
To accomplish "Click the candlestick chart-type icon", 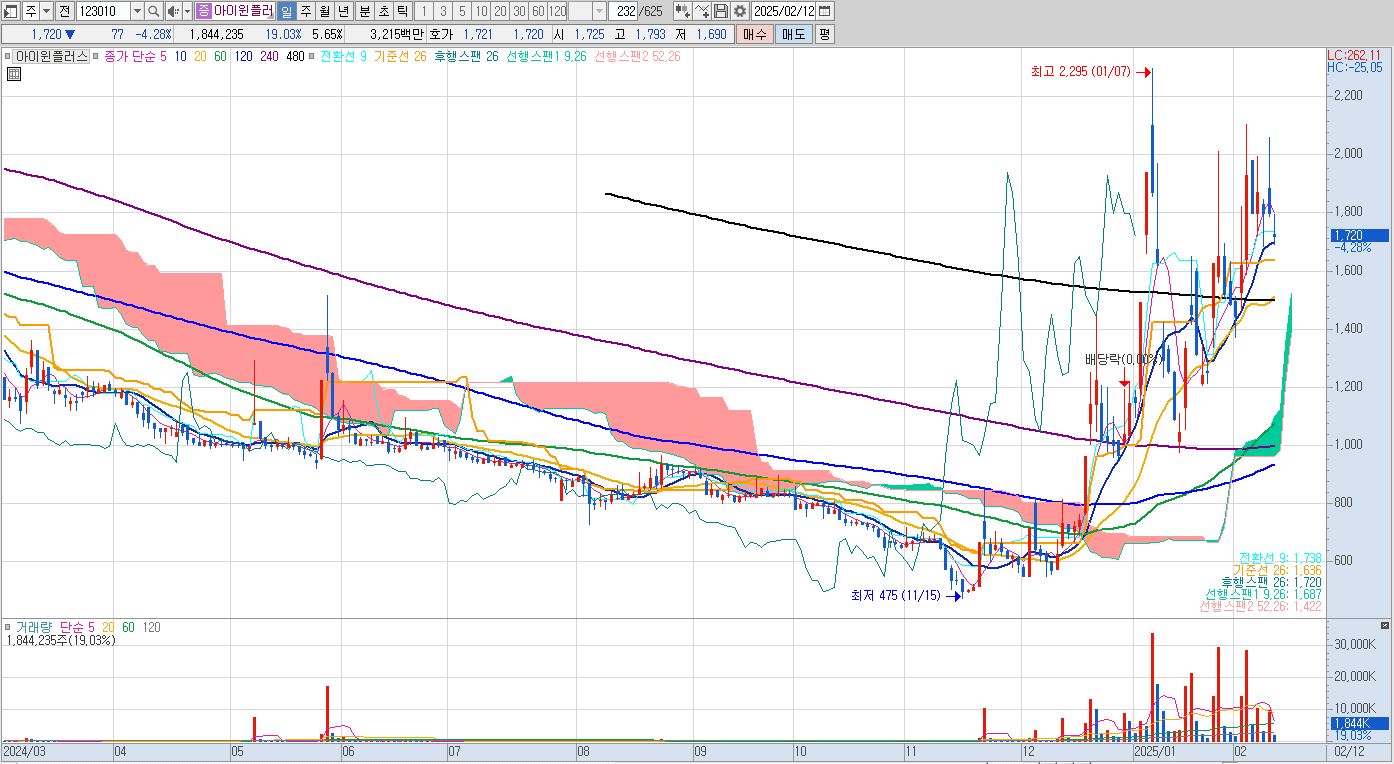I will (683, 11).
